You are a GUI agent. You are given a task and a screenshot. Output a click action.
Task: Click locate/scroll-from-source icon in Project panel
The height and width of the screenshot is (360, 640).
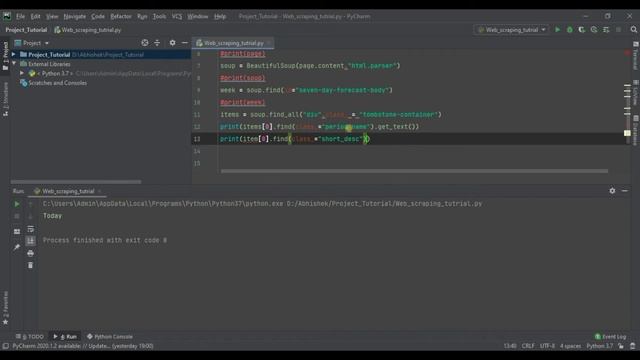[x=144, y=42]
